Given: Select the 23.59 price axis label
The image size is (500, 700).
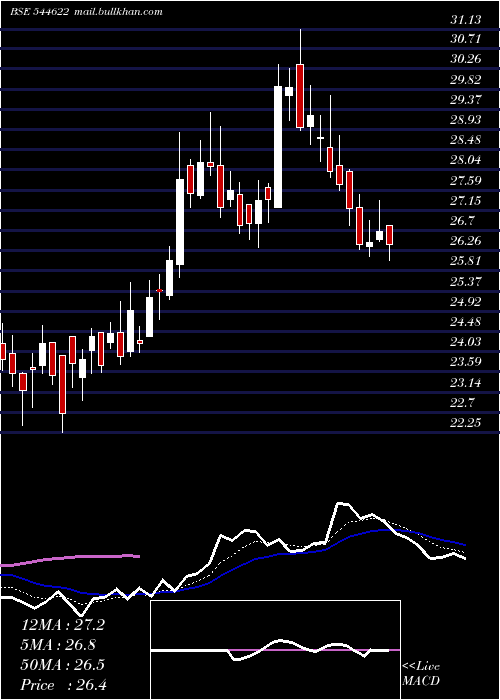Looking at the screenshot, I should point(466,362).
